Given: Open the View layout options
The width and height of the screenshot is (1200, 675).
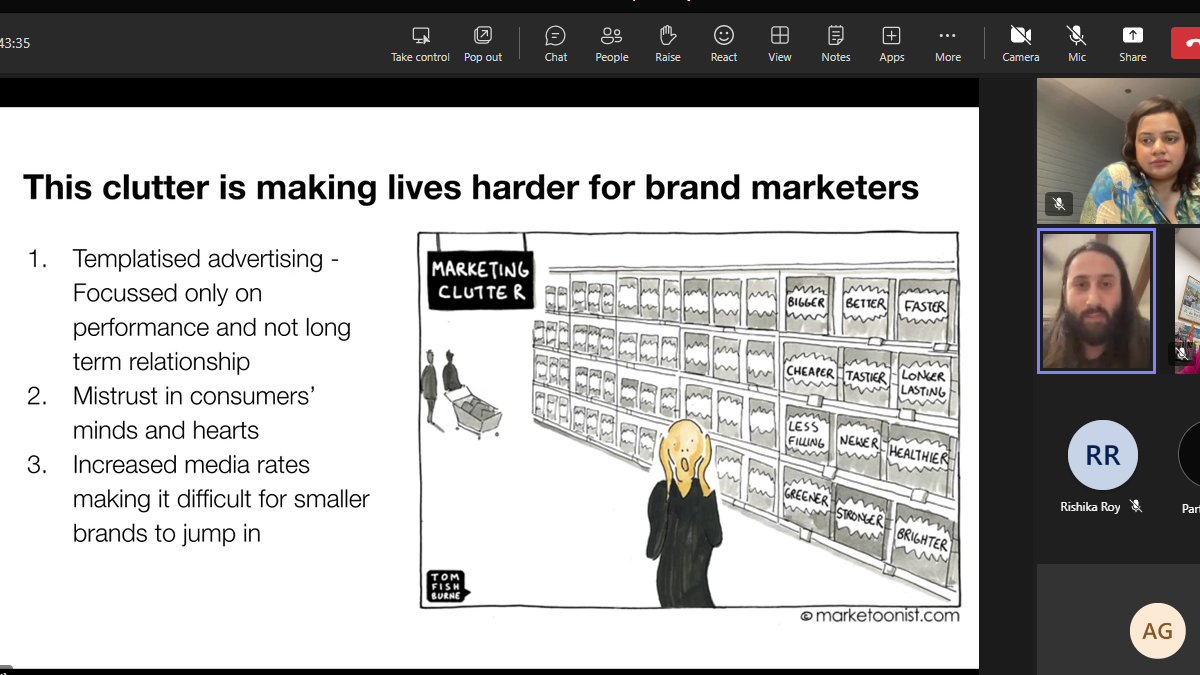Looking at the screenshot, I should (780, 44).
